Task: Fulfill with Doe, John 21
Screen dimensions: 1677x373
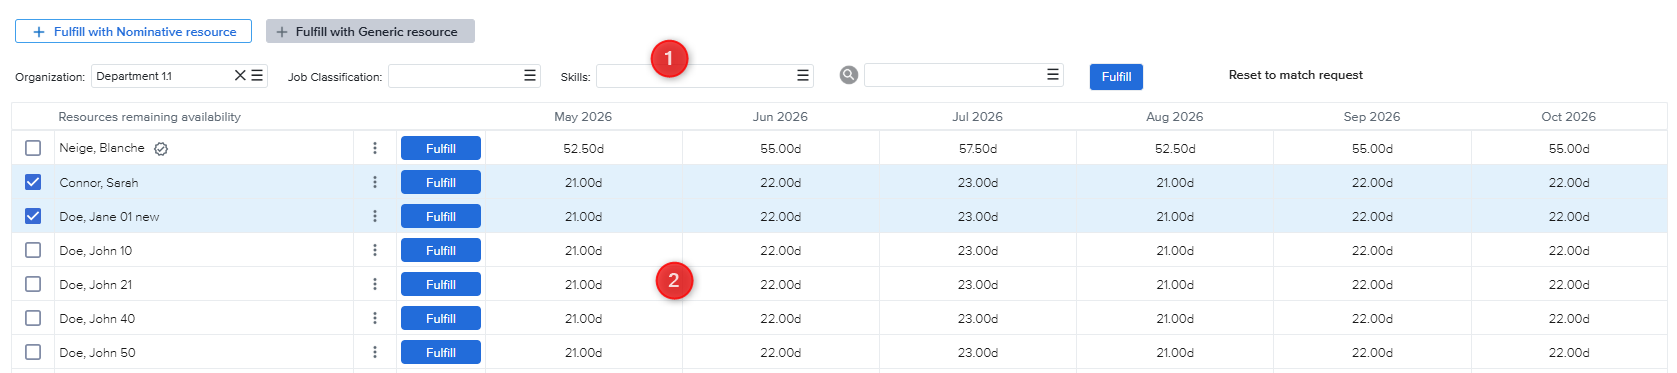Action: [x=441, y=284]
